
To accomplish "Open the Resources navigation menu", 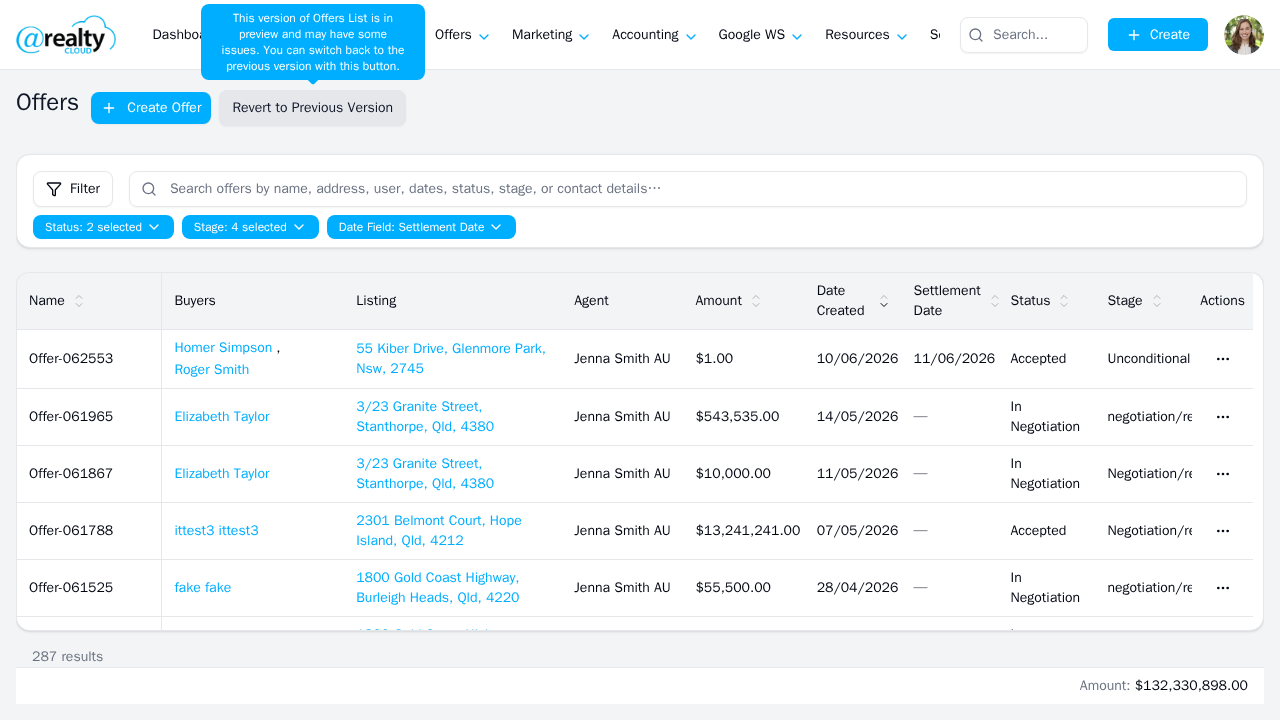I will tap(866, 35).
